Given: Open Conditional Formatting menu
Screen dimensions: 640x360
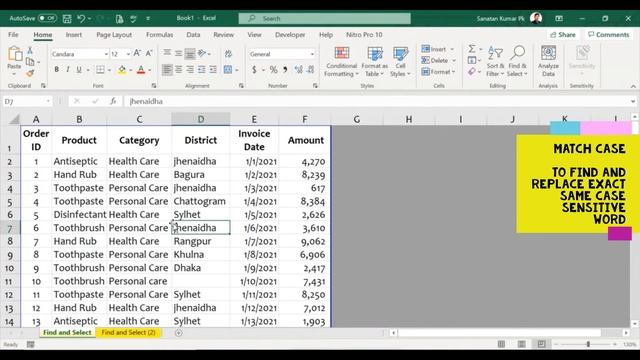Looking at the screenshot, I should (341, 62).
